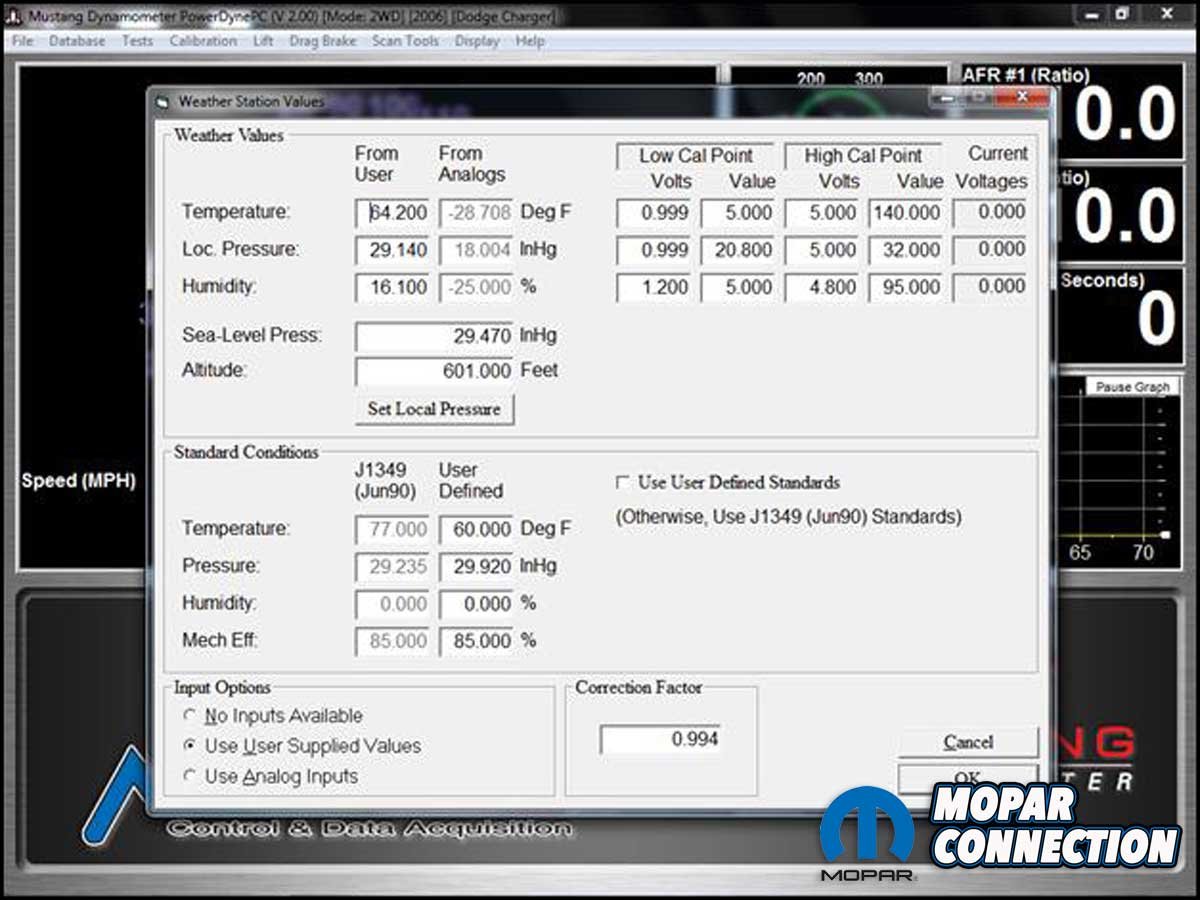Viewport: 1200px width, 900px height.
Task: Enable Use User Defined Standards checkbox
Action: pyautogui.click(x=622, y=483)
